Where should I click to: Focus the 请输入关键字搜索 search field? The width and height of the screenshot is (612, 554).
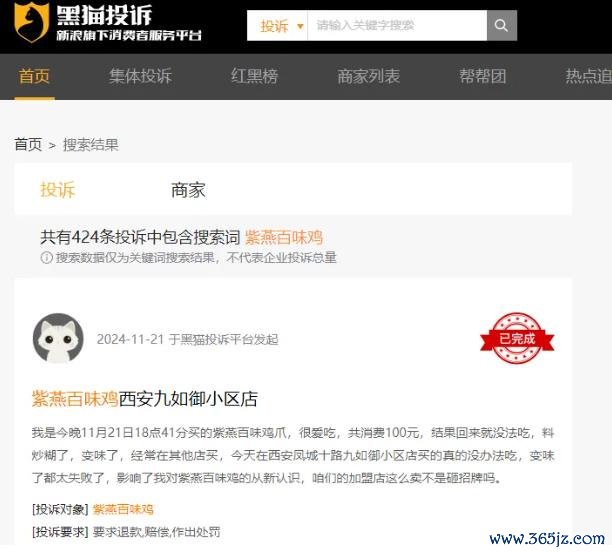click(397, 25)
